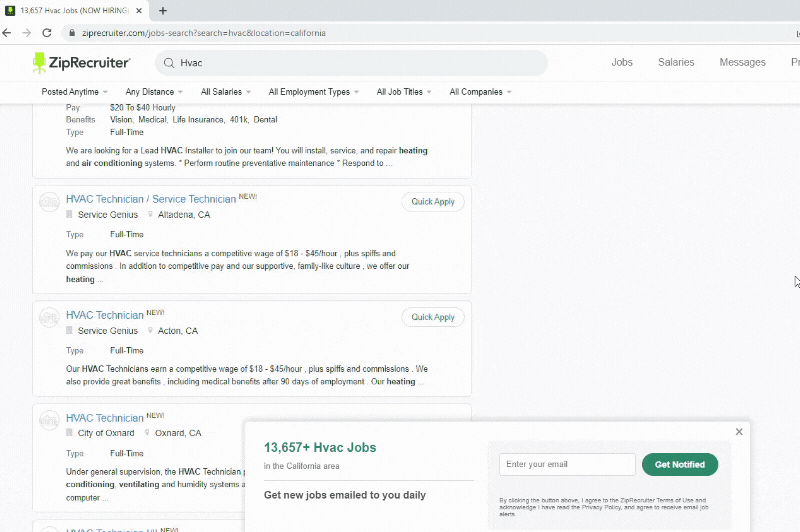
Task: Click the padlock site info icon
Action: click(x=72, y=33)
